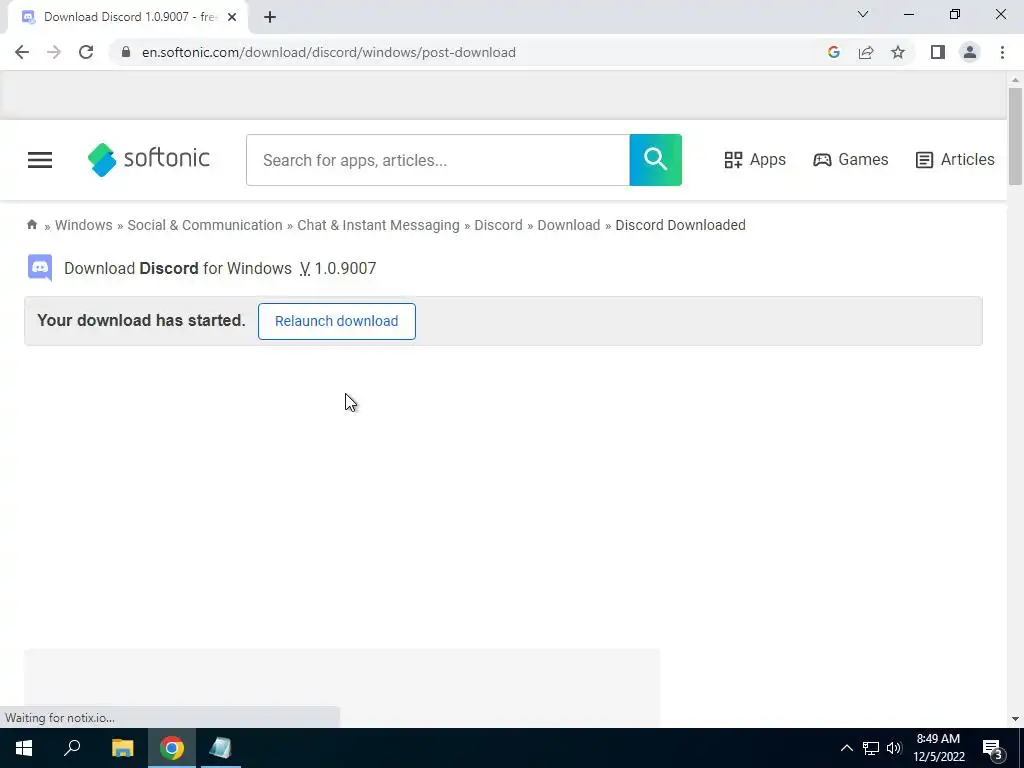
Task: Open Windows taskbar search
Action: [x=72, y=748]
